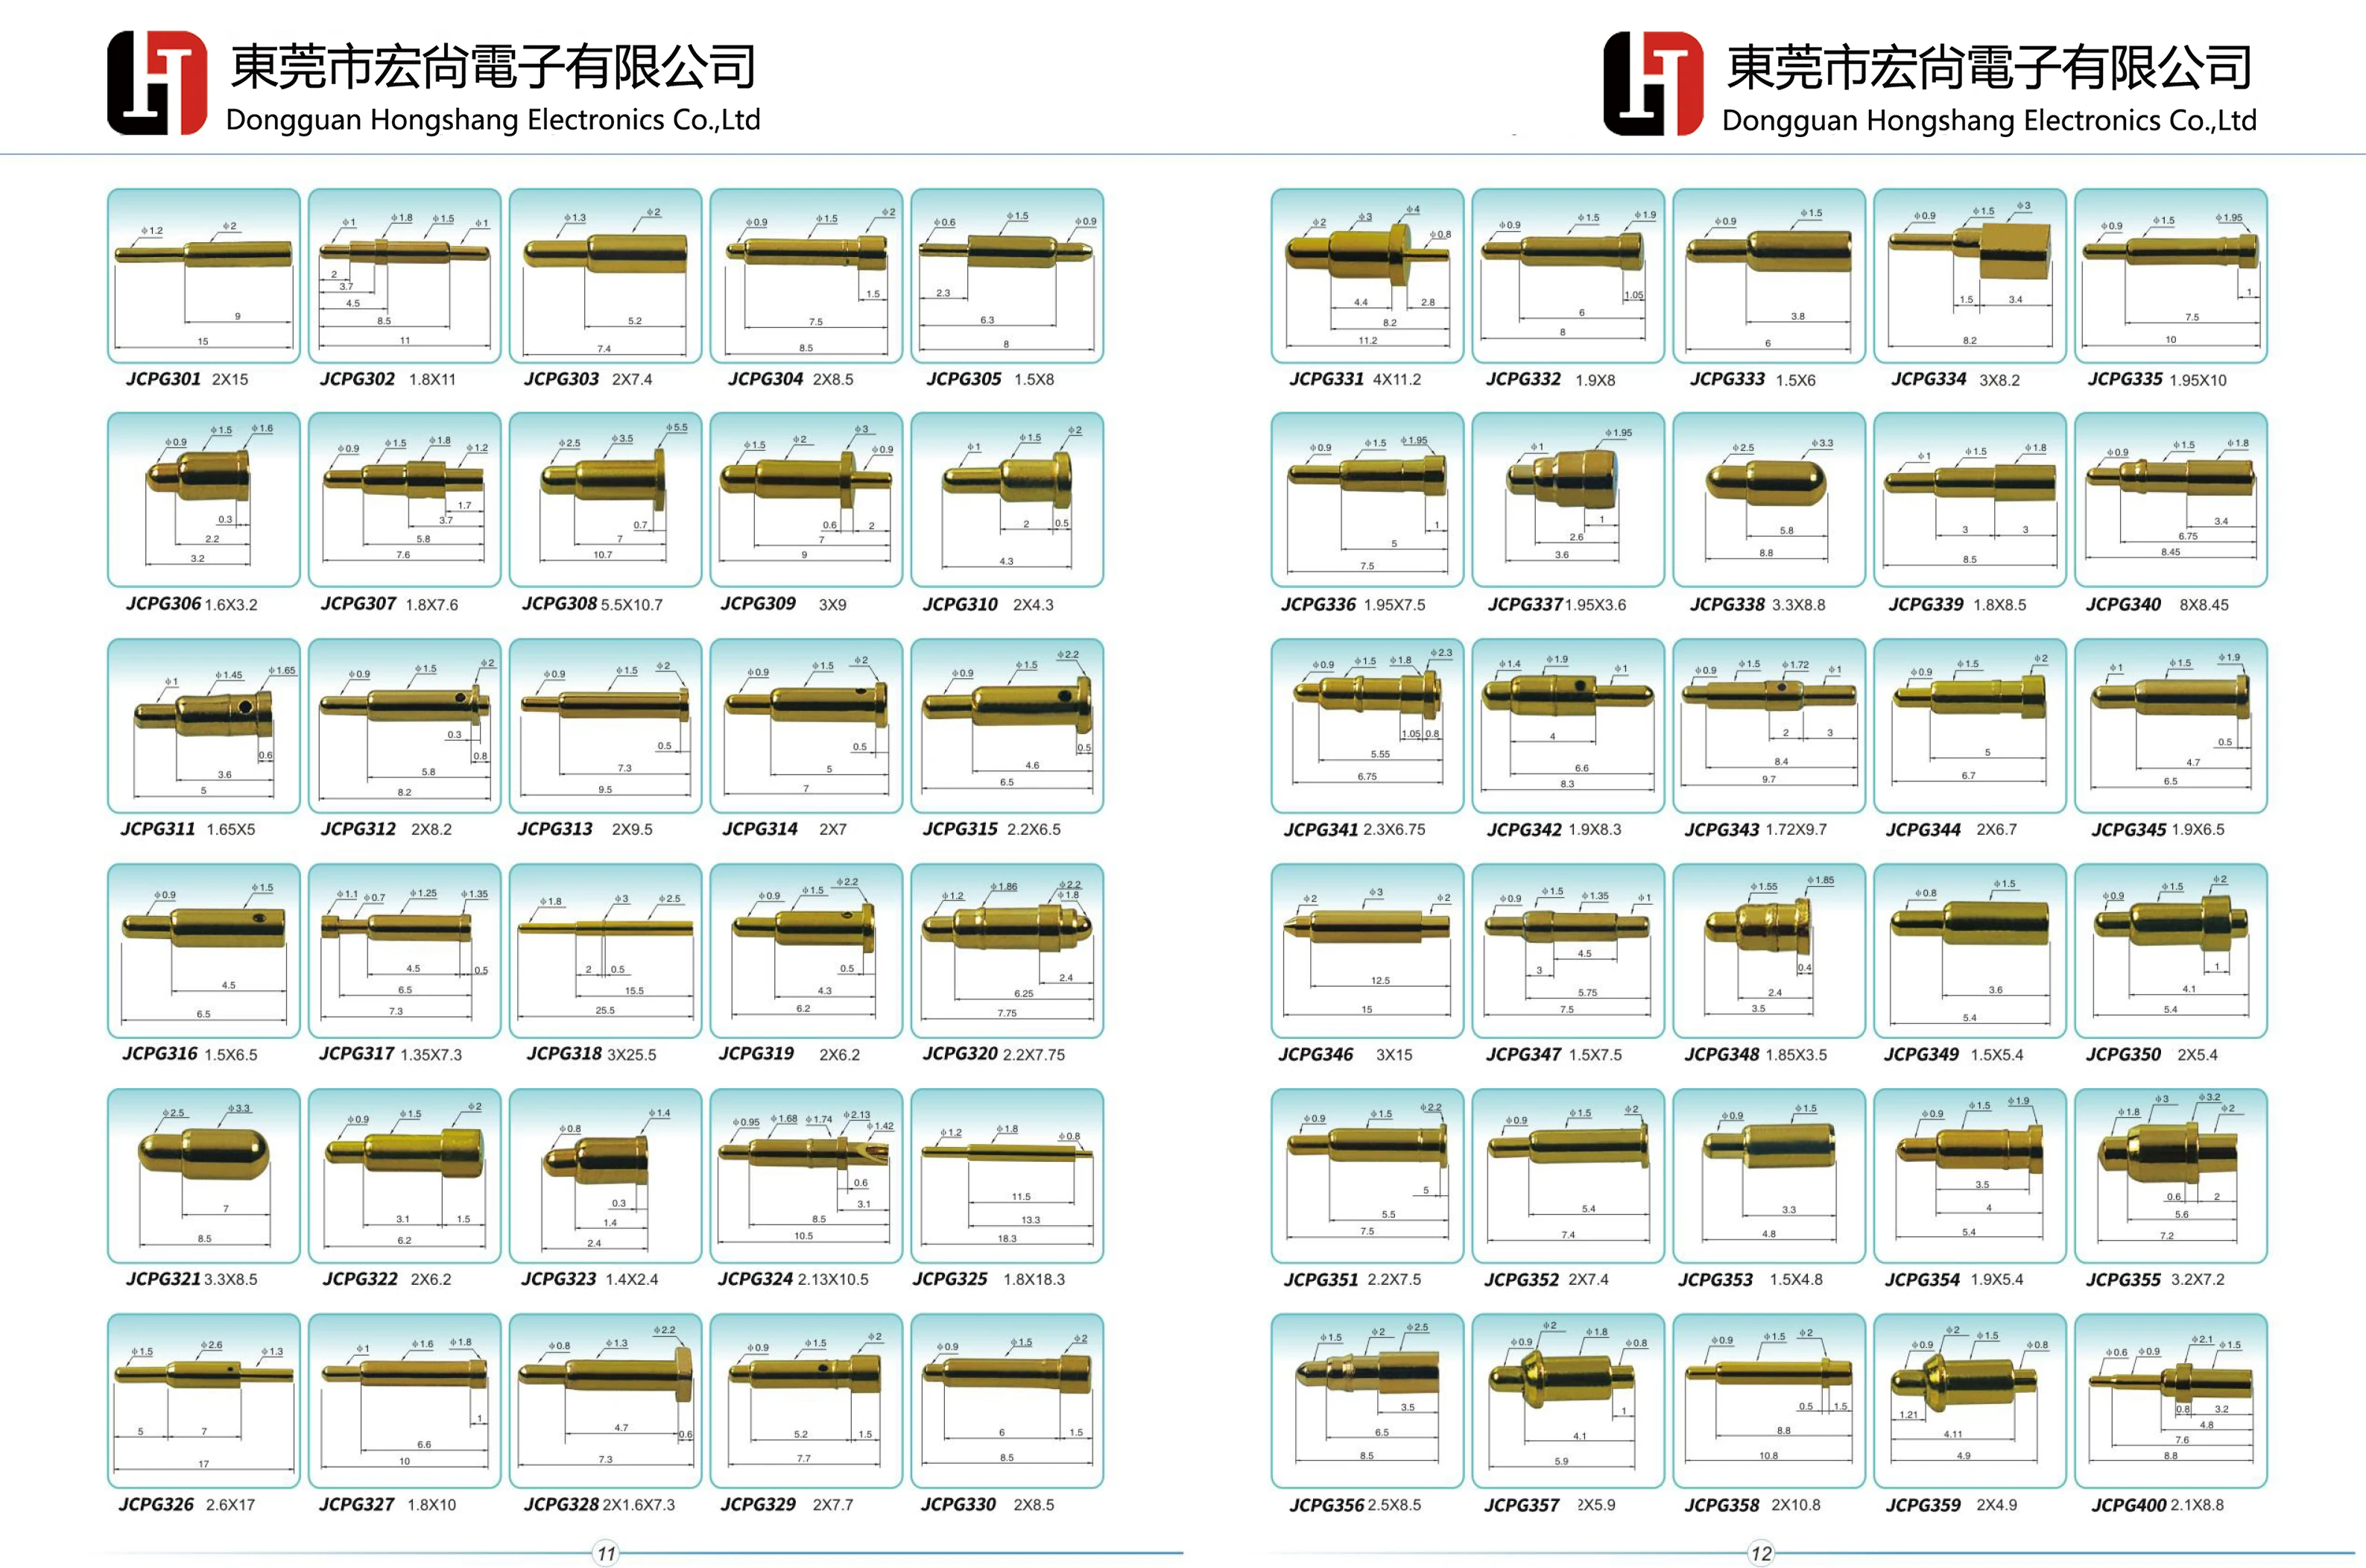Select the JCPG331 4X11.2 product tile
The width and height of the screenshot is (2366, 1568).
(x=1367, y=276)
